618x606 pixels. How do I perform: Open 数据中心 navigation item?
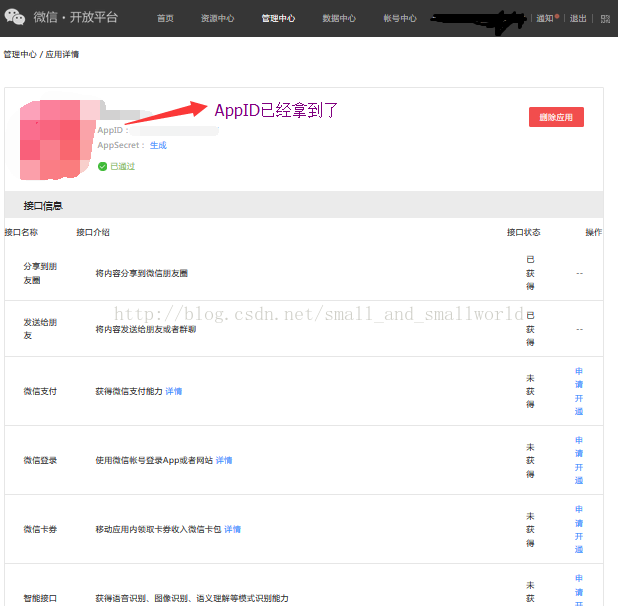(339, 19)
